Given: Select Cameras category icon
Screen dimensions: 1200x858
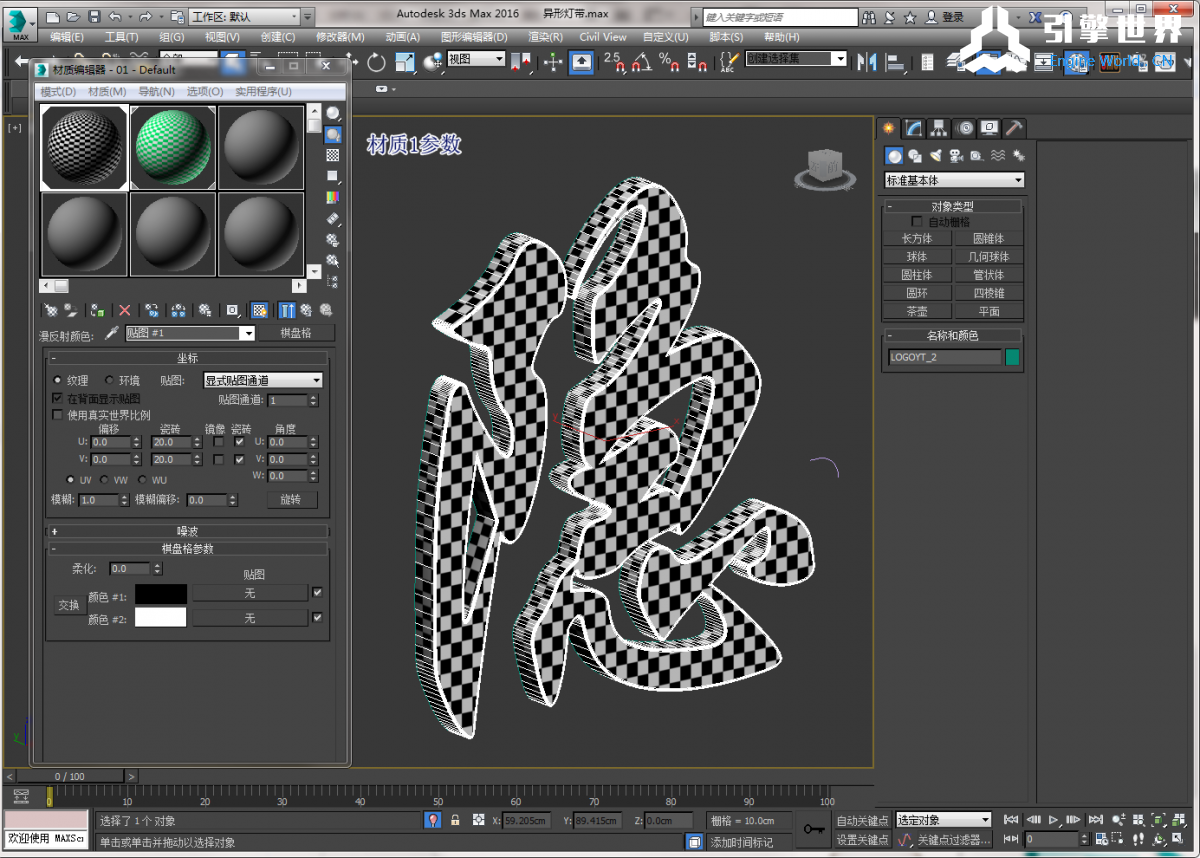Looking at the screenshot, I should [956, 156].
